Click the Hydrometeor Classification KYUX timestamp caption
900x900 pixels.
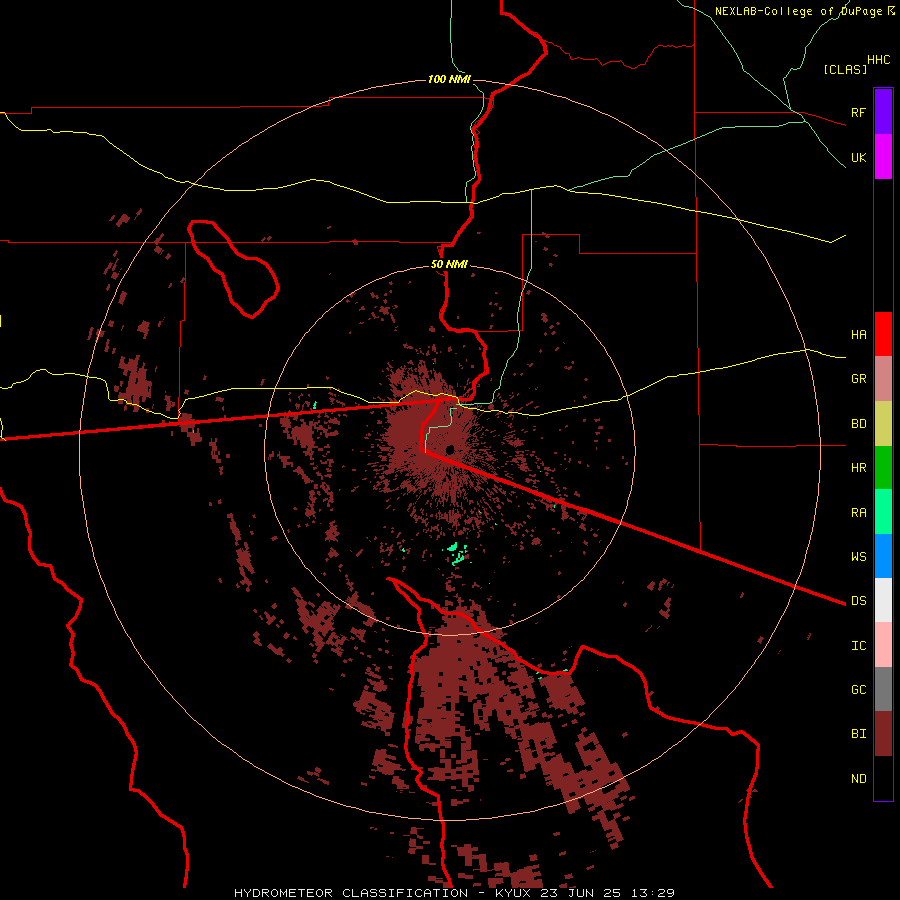tap(454, 893)
